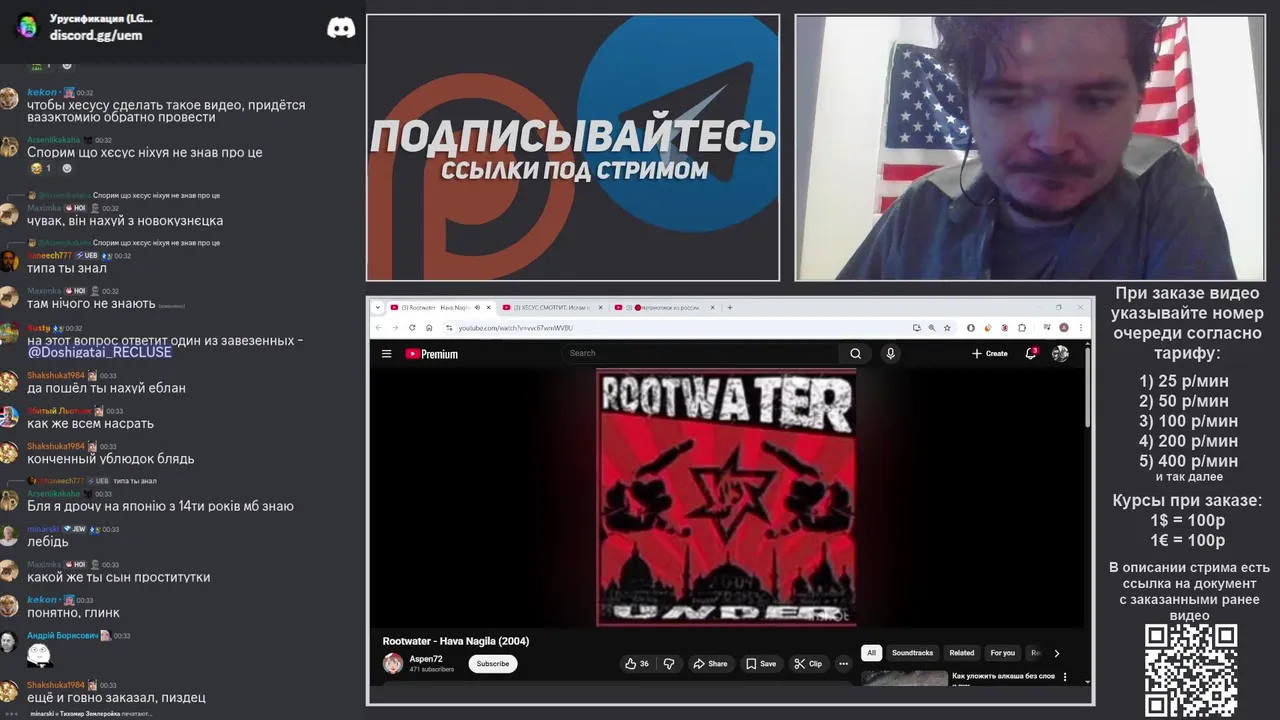Screen dimensions: 1280x720
Task: Share the Rootwater video
Action: click(709, 663)
